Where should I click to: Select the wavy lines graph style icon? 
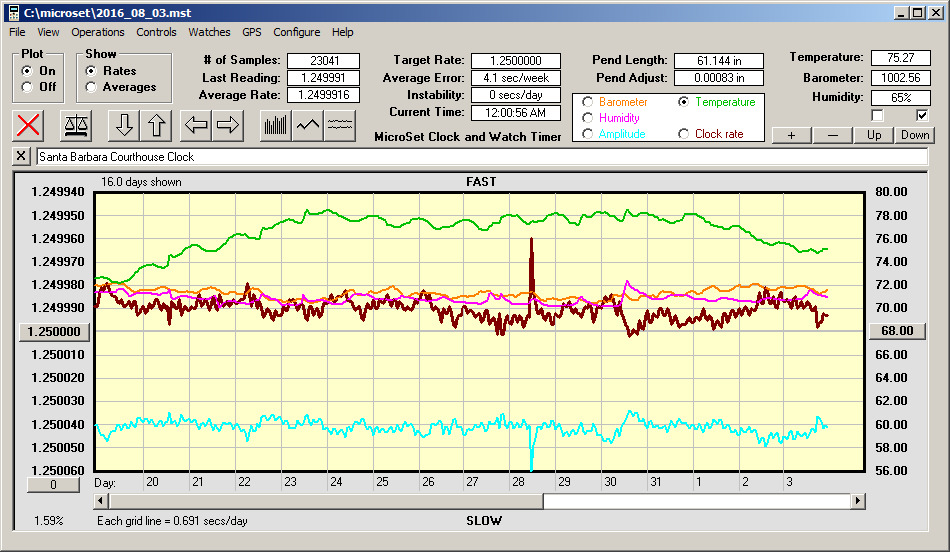pos(340,125)
